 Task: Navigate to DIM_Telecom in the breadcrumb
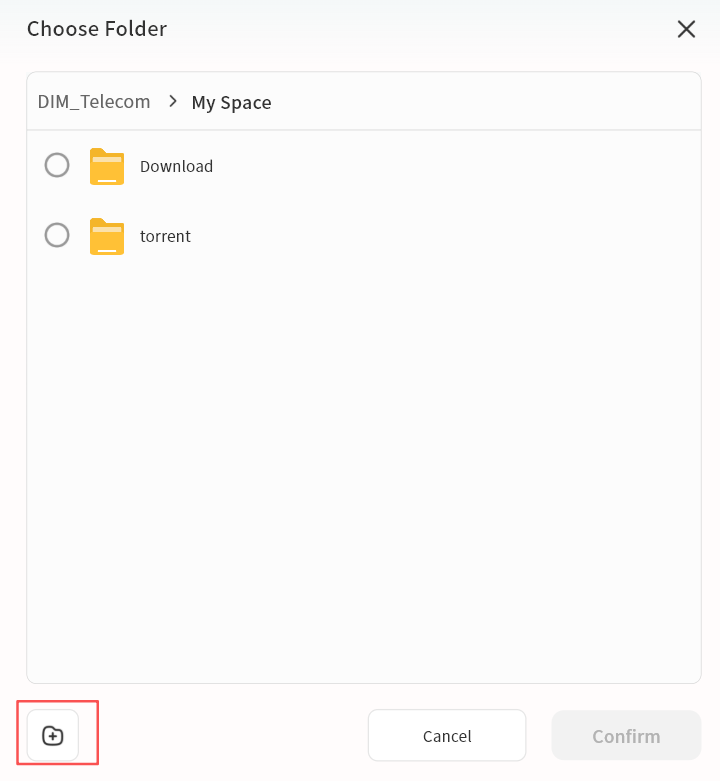94,102
